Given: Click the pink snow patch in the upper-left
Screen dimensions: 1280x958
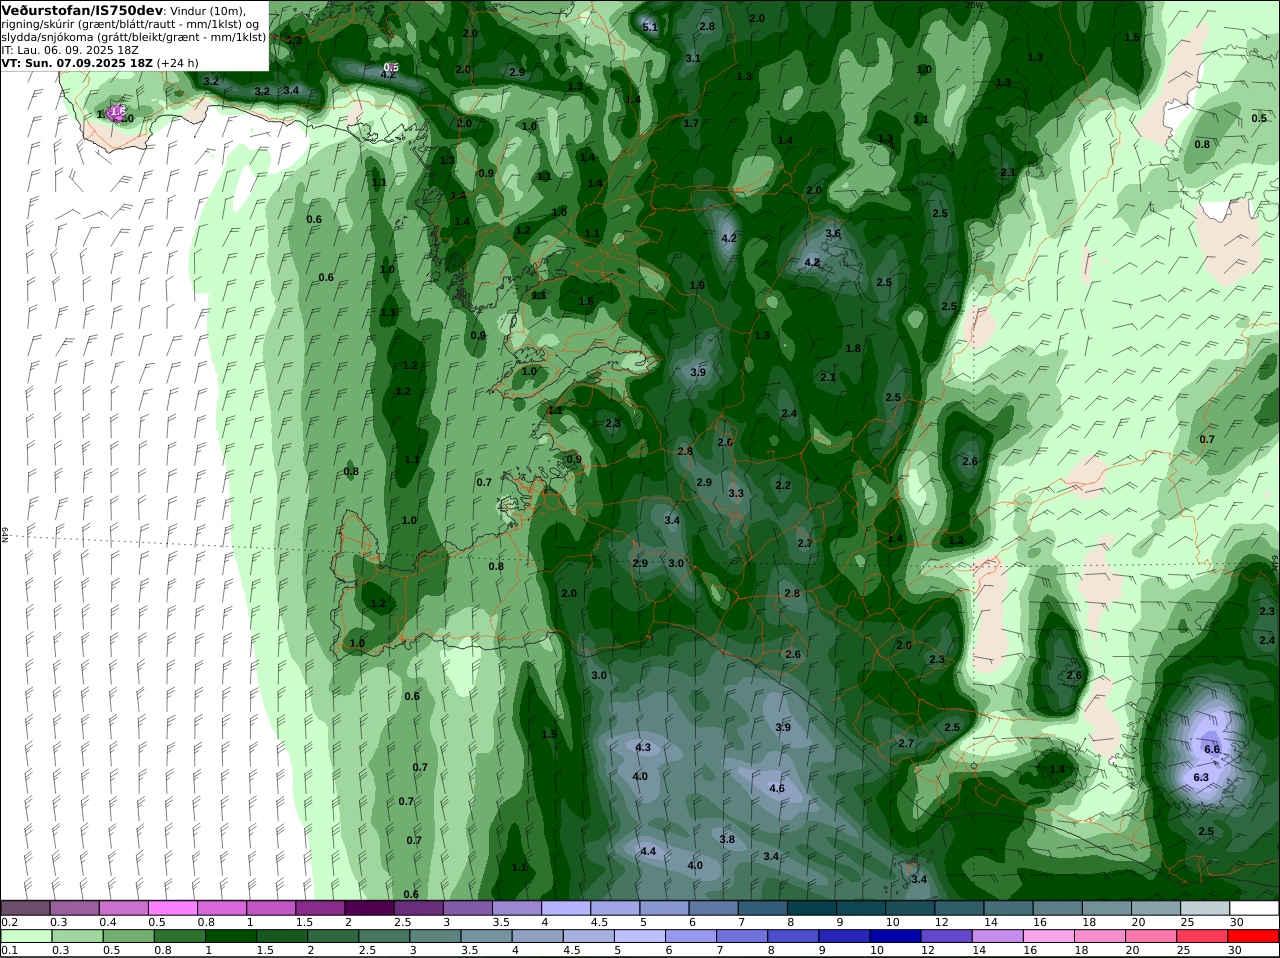Looking at the screenshot, I should [x=117, y=113].
